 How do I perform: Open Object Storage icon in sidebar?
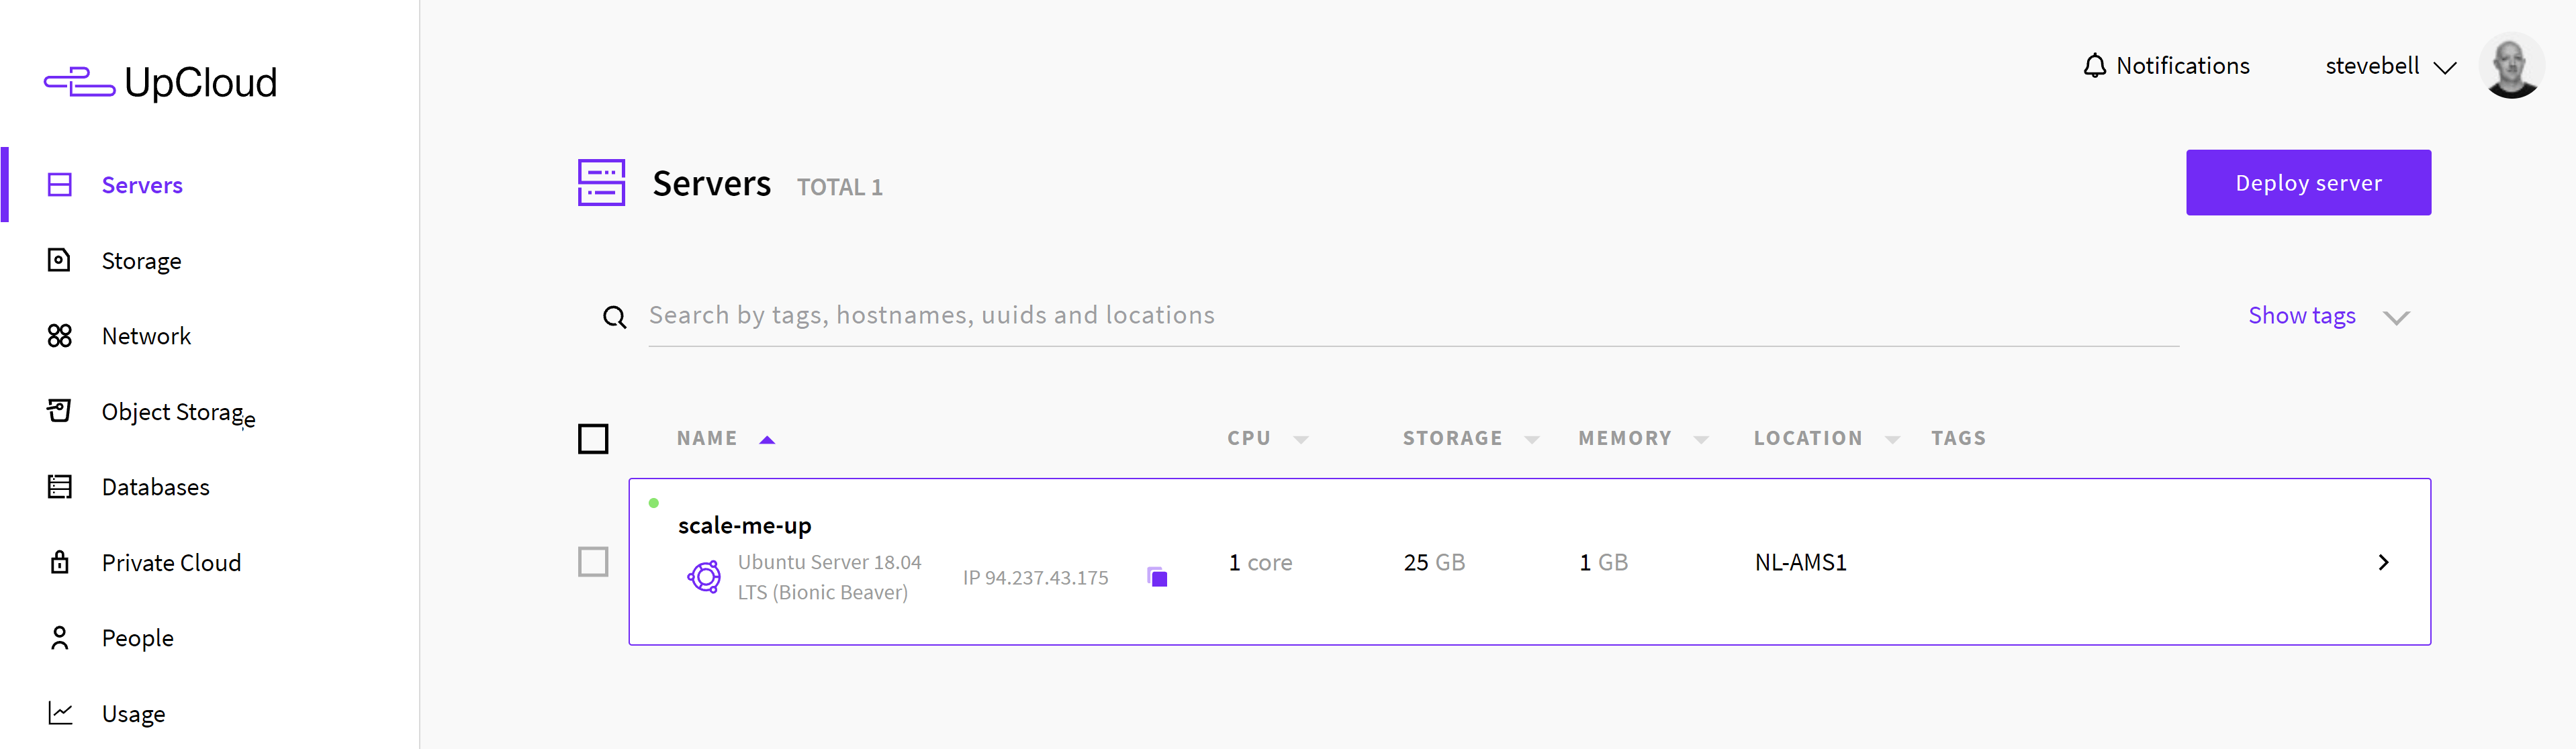tap(60, 411)
